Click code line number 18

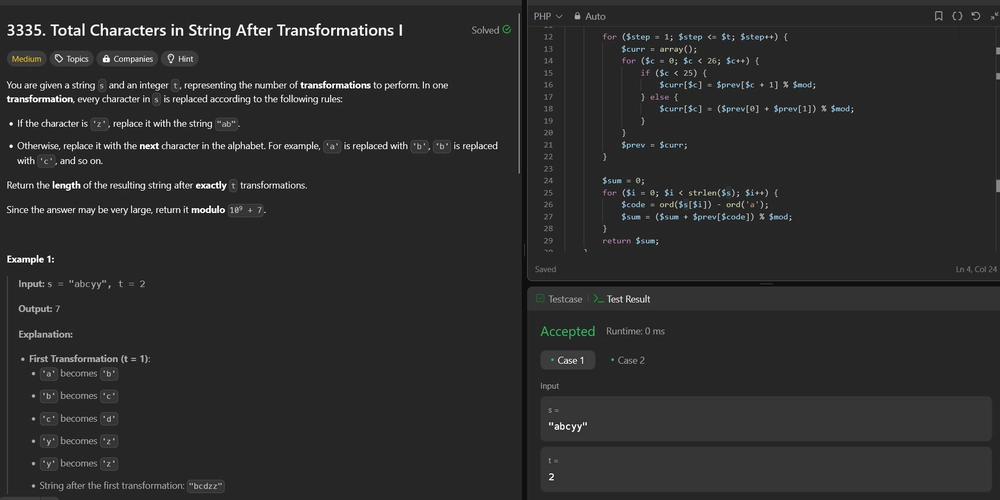click(548, 109)
